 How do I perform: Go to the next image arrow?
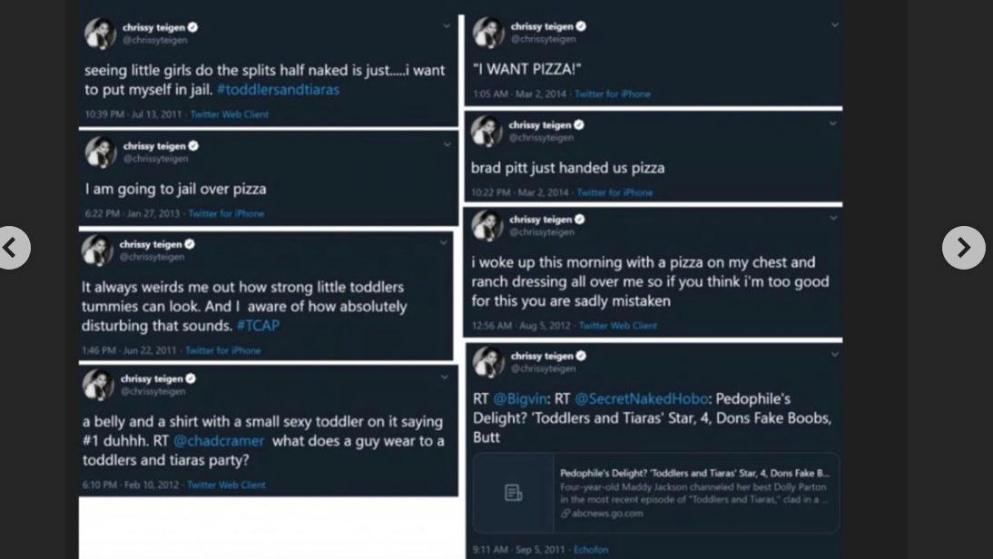[x=963, y=248]
